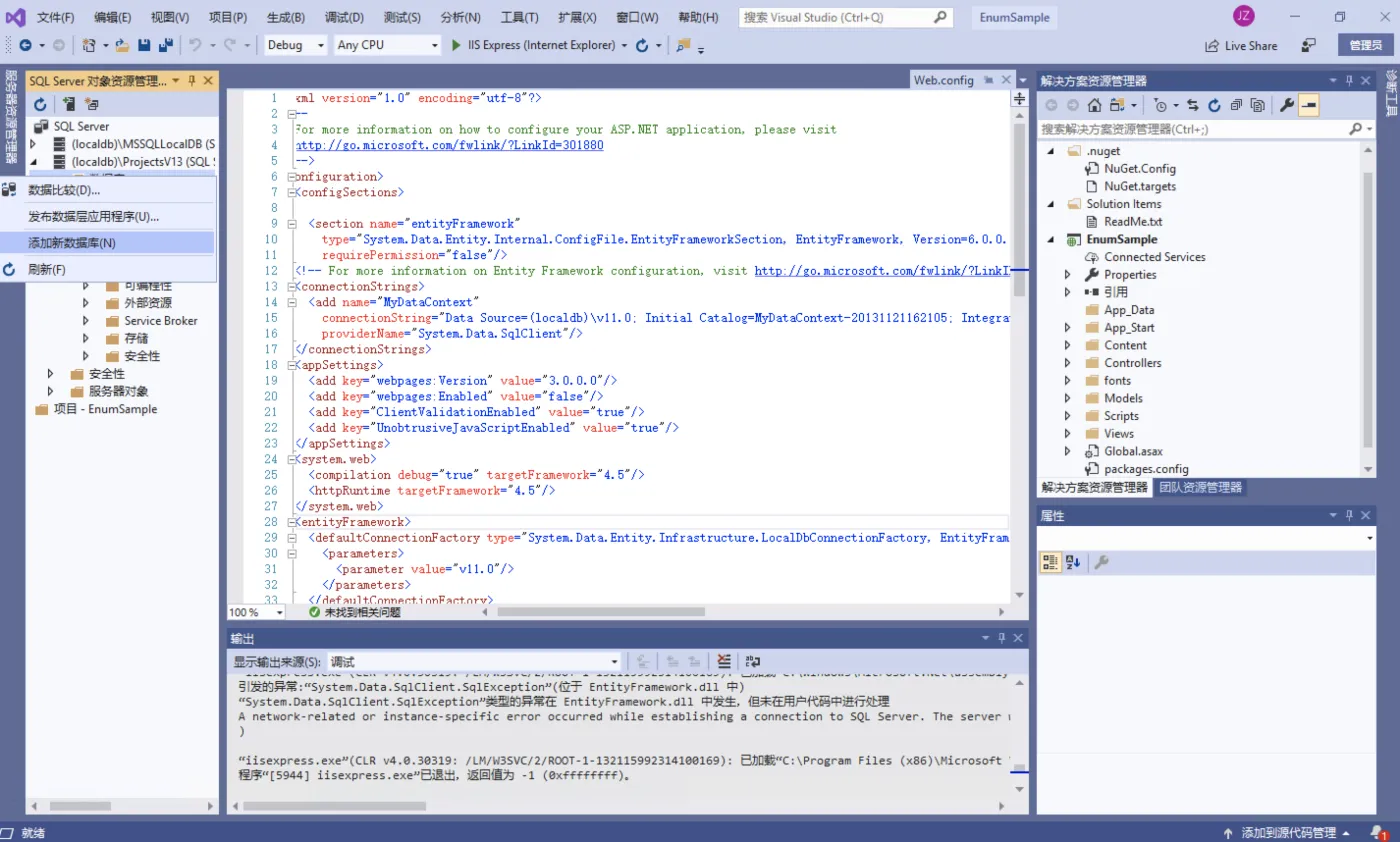Click the New Project toolbar icon
Screen dimensions: 1400x842
pyautogui.click(x=89, y=45)
